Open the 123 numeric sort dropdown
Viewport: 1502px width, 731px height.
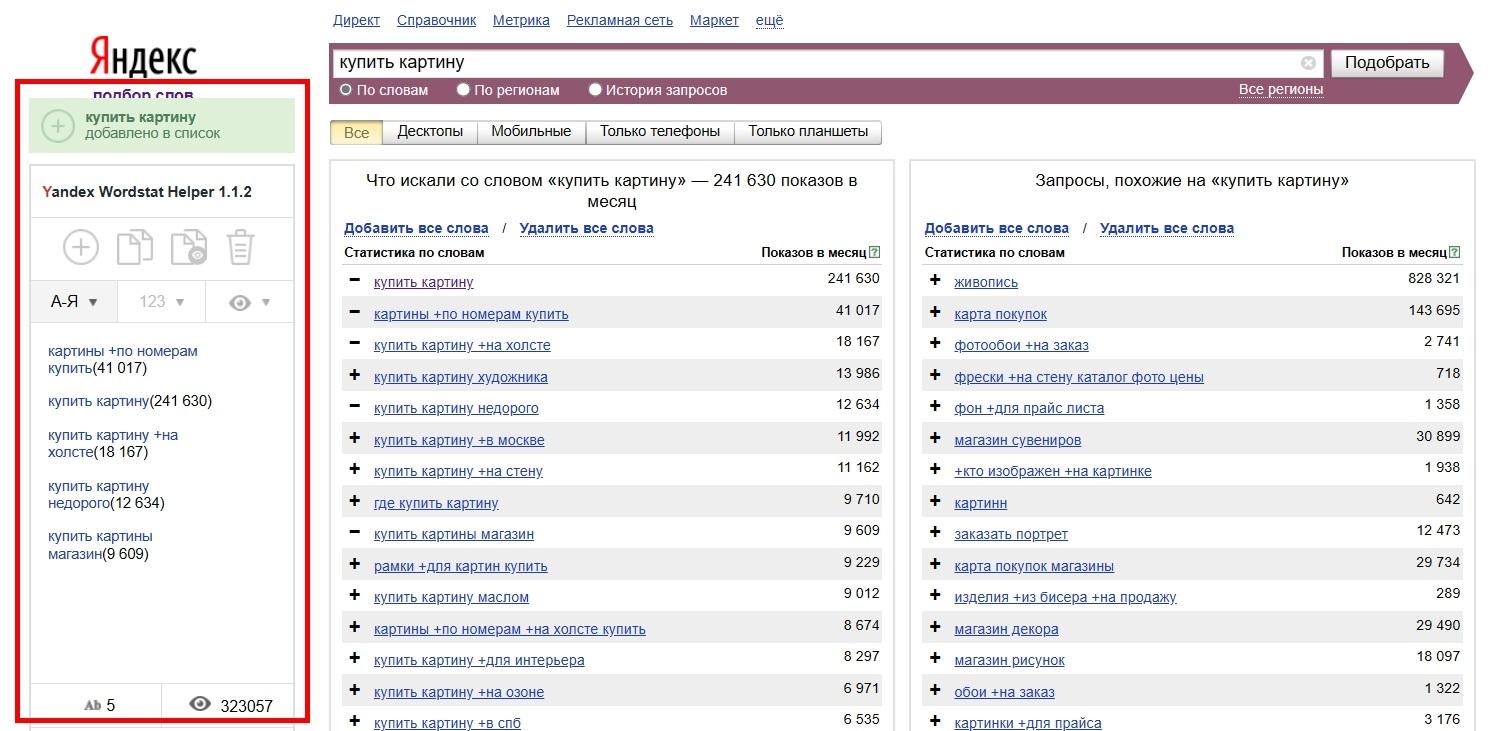coord(161,301)
